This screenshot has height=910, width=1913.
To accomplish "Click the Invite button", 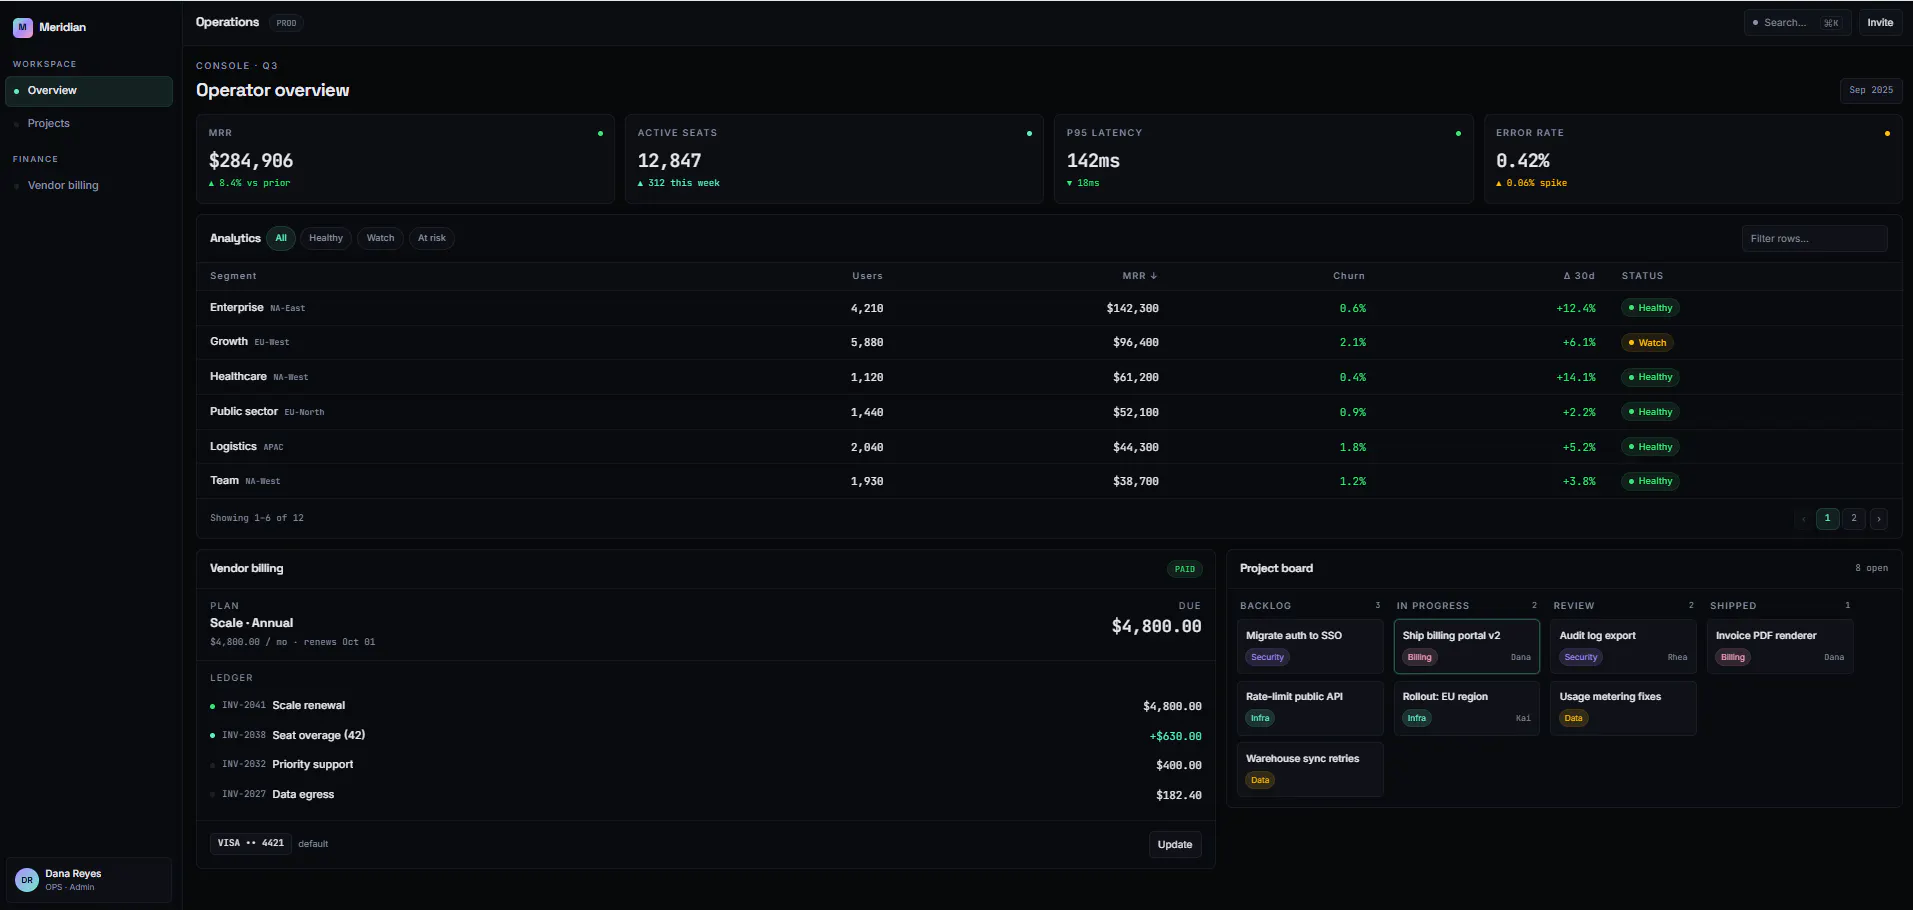I will (x=1880, y=23).
